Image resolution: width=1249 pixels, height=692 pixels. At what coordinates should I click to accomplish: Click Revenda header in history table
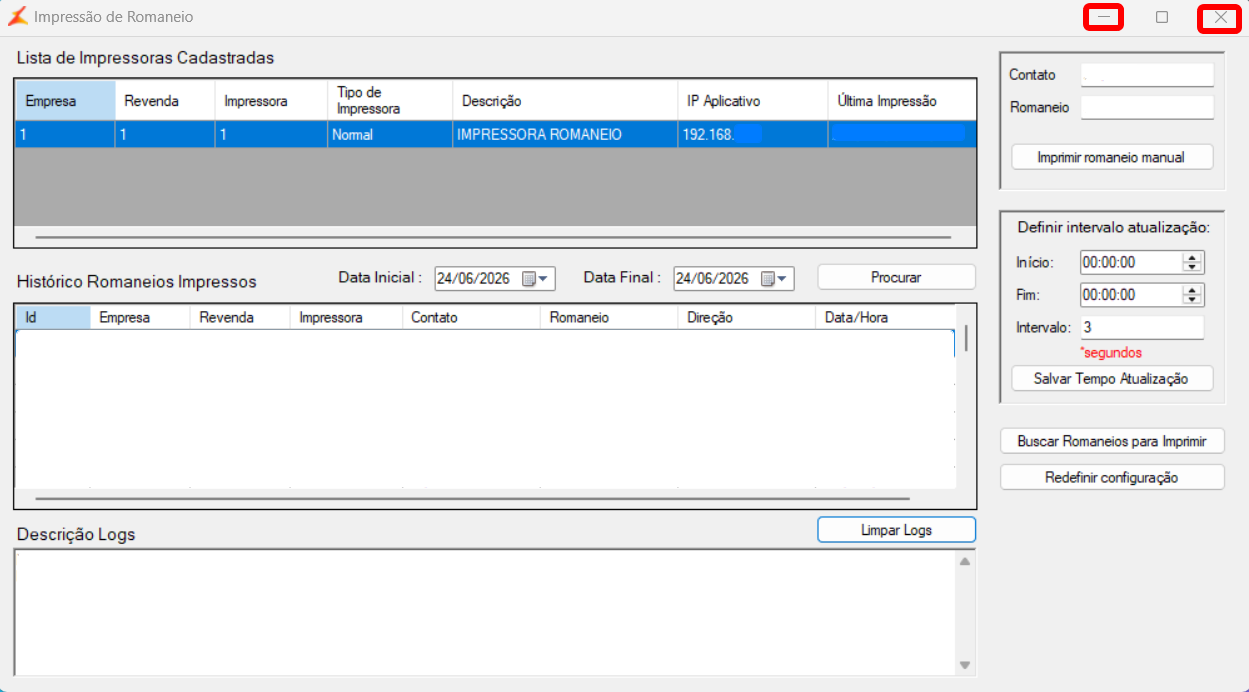tap(240, 317)
